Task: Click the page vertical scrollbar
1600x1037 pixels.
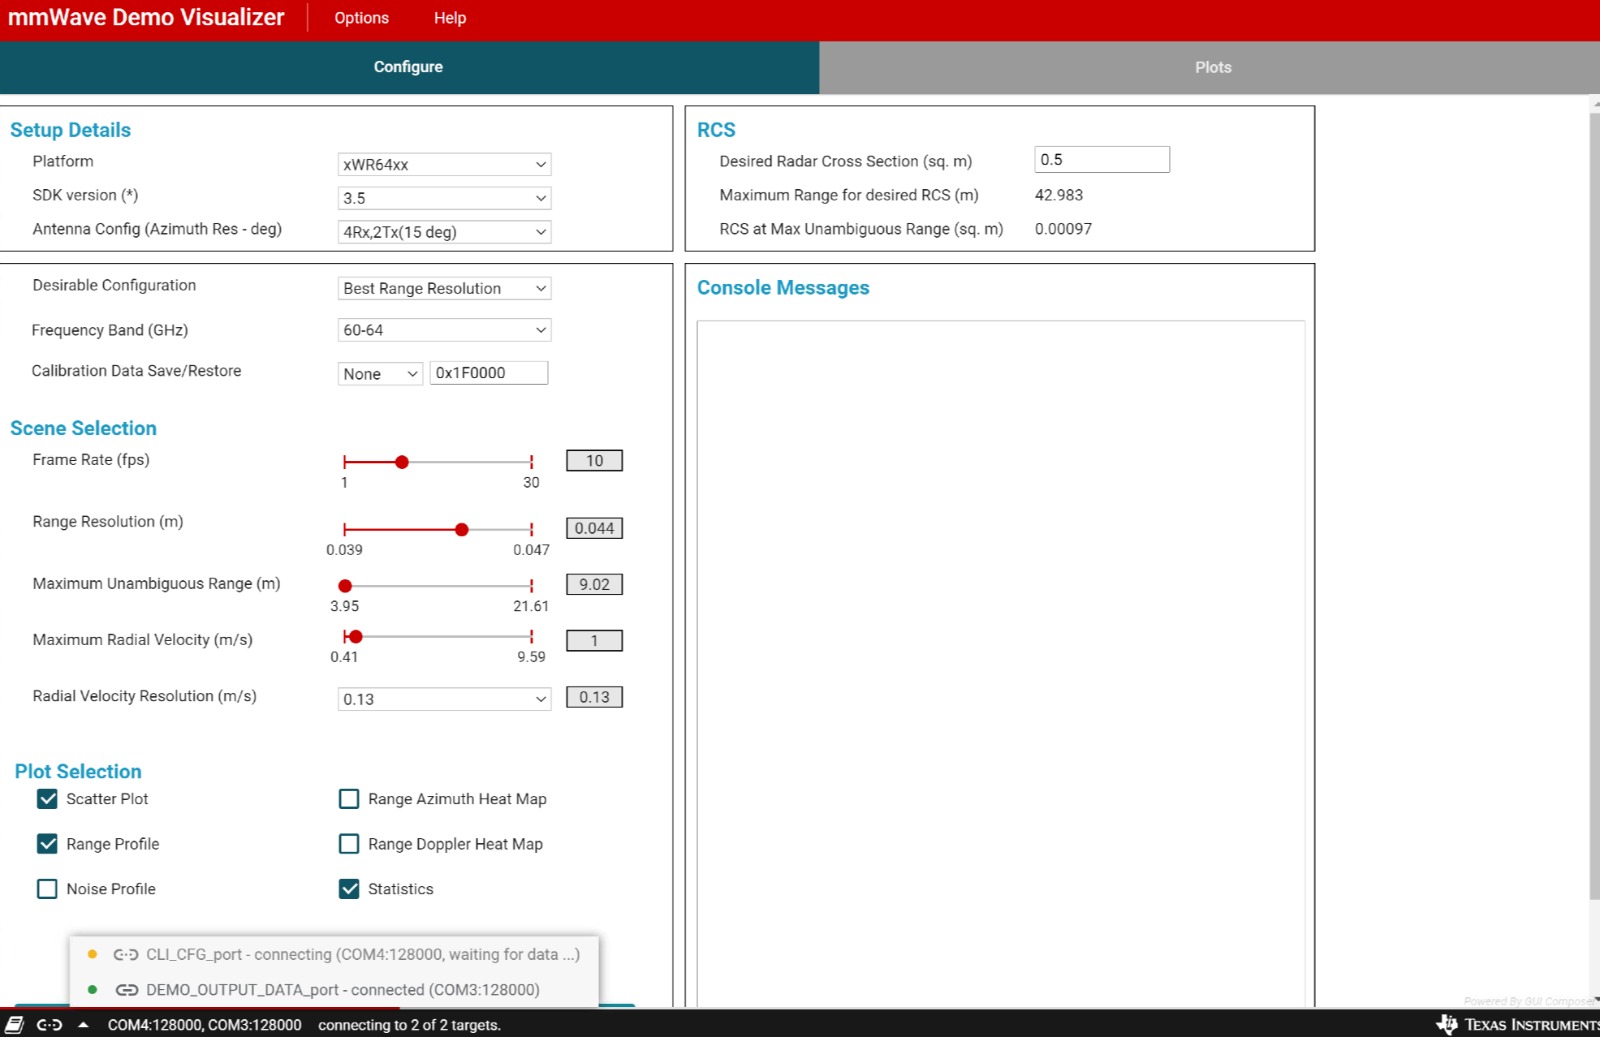Action: (x=1594, y=505)
